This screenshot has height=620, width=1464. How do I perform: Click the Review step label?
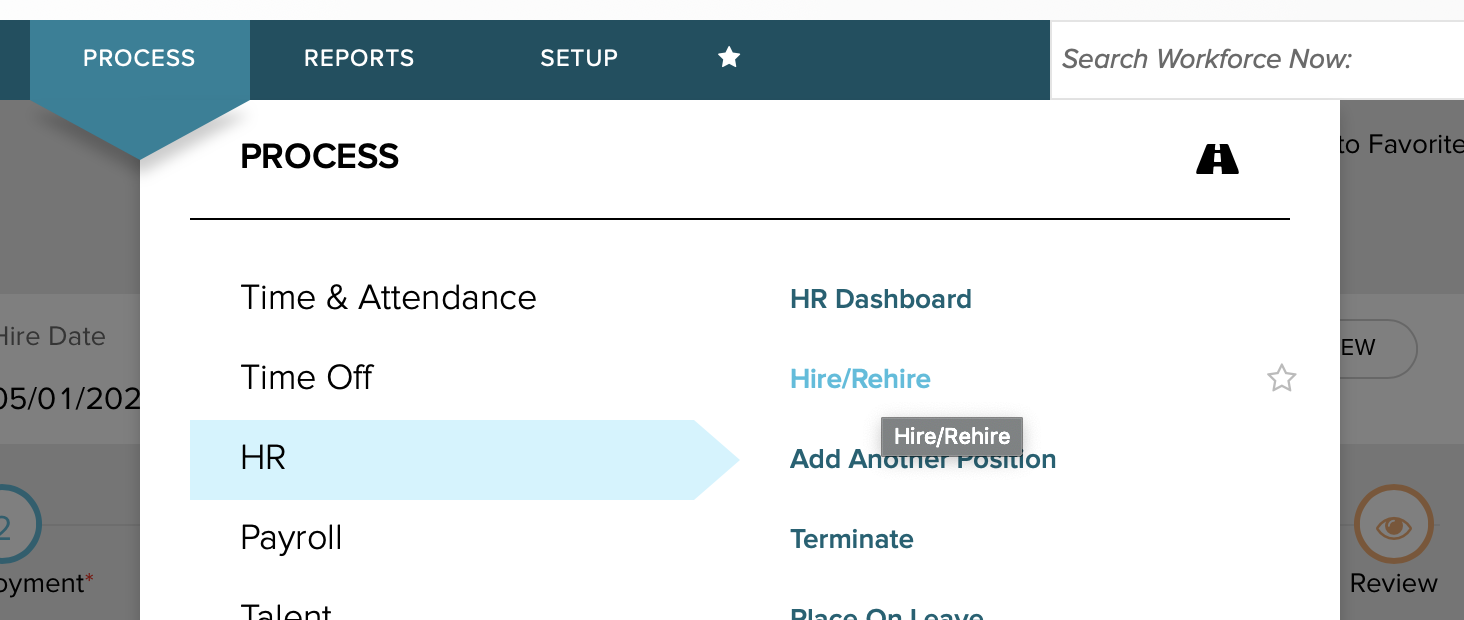(1393, 584)
